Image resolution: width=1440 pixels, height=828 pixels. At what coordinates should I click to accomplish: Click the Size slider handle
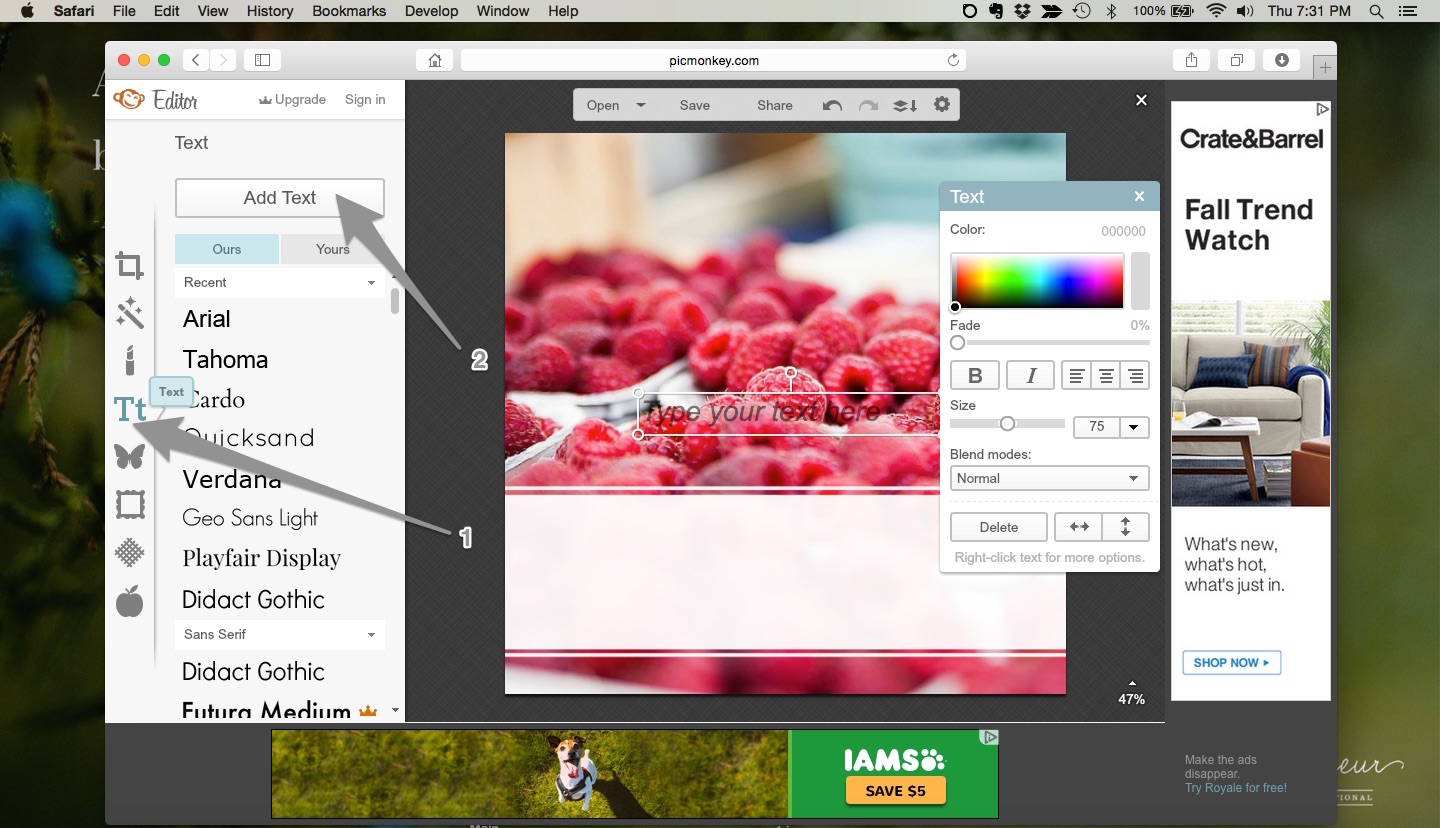point(1007,424)
